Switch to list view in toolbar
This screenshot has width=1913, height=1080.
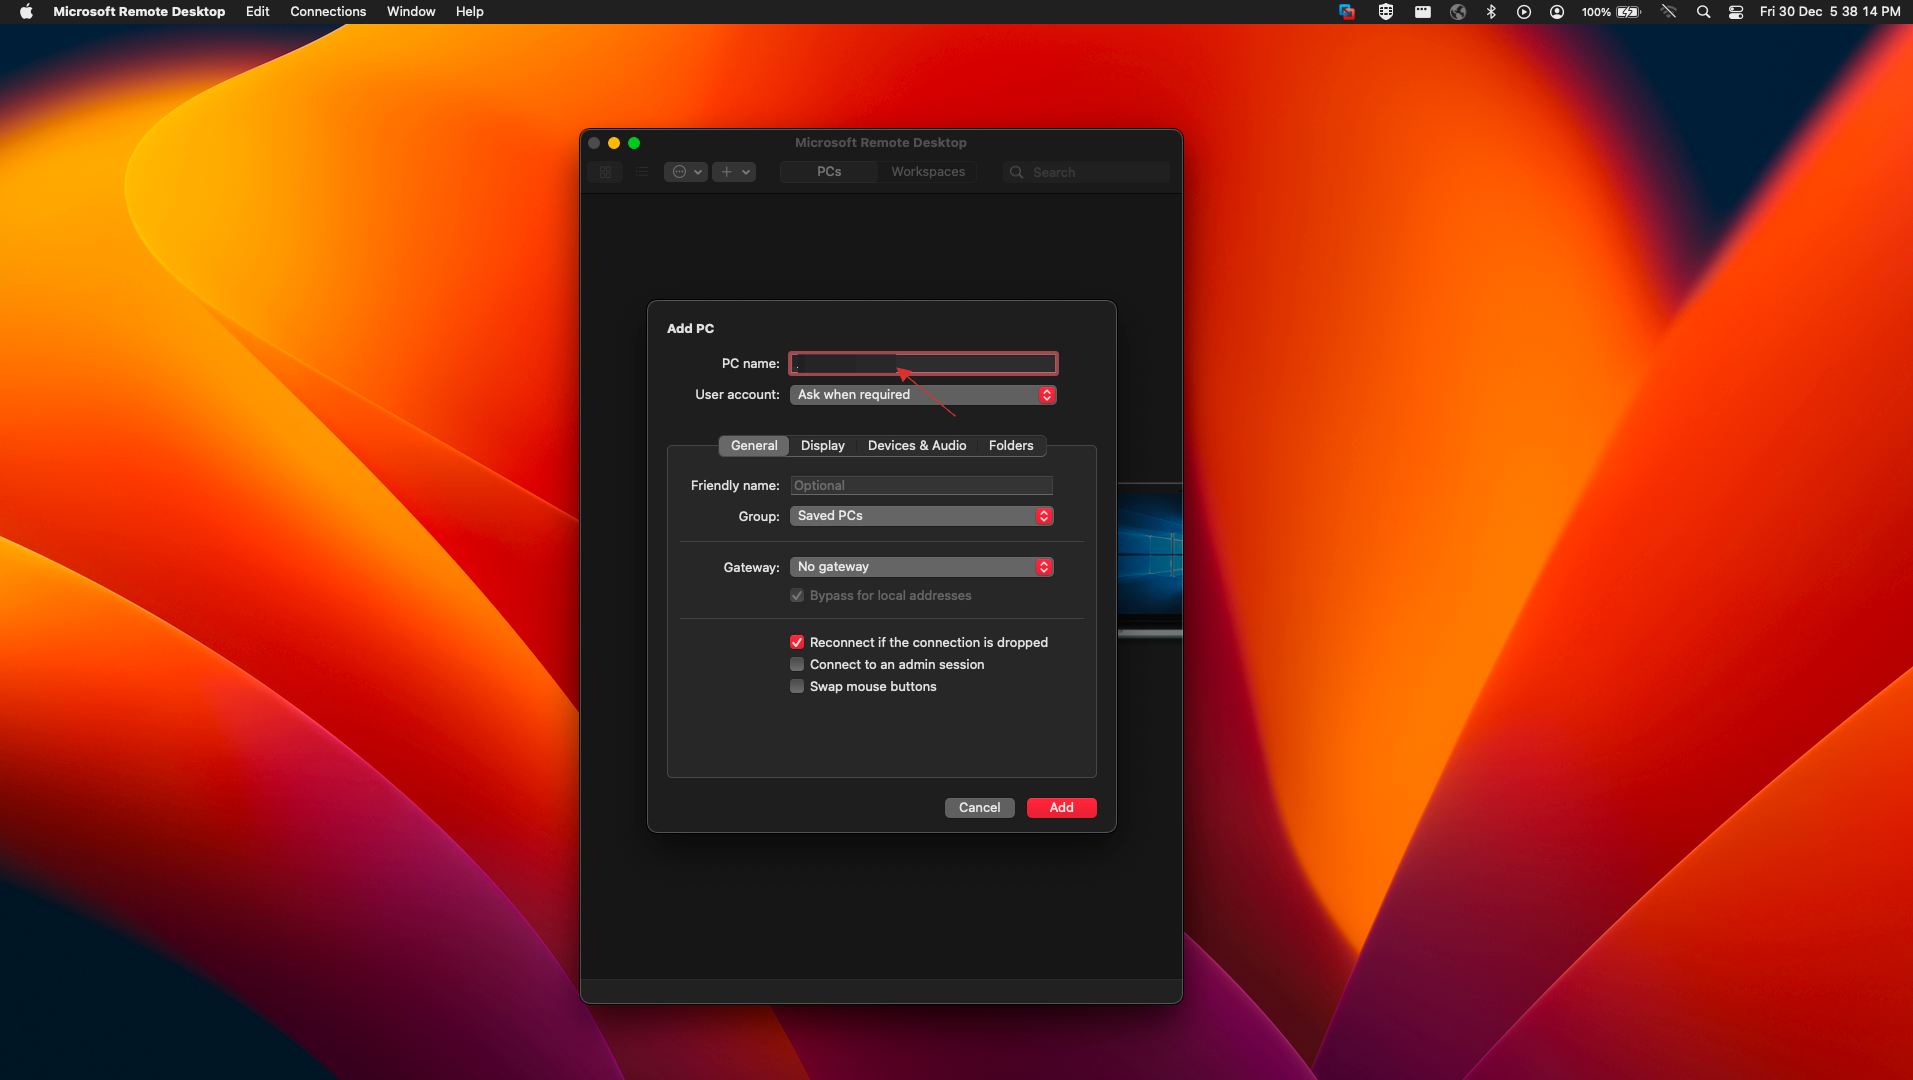642,172
